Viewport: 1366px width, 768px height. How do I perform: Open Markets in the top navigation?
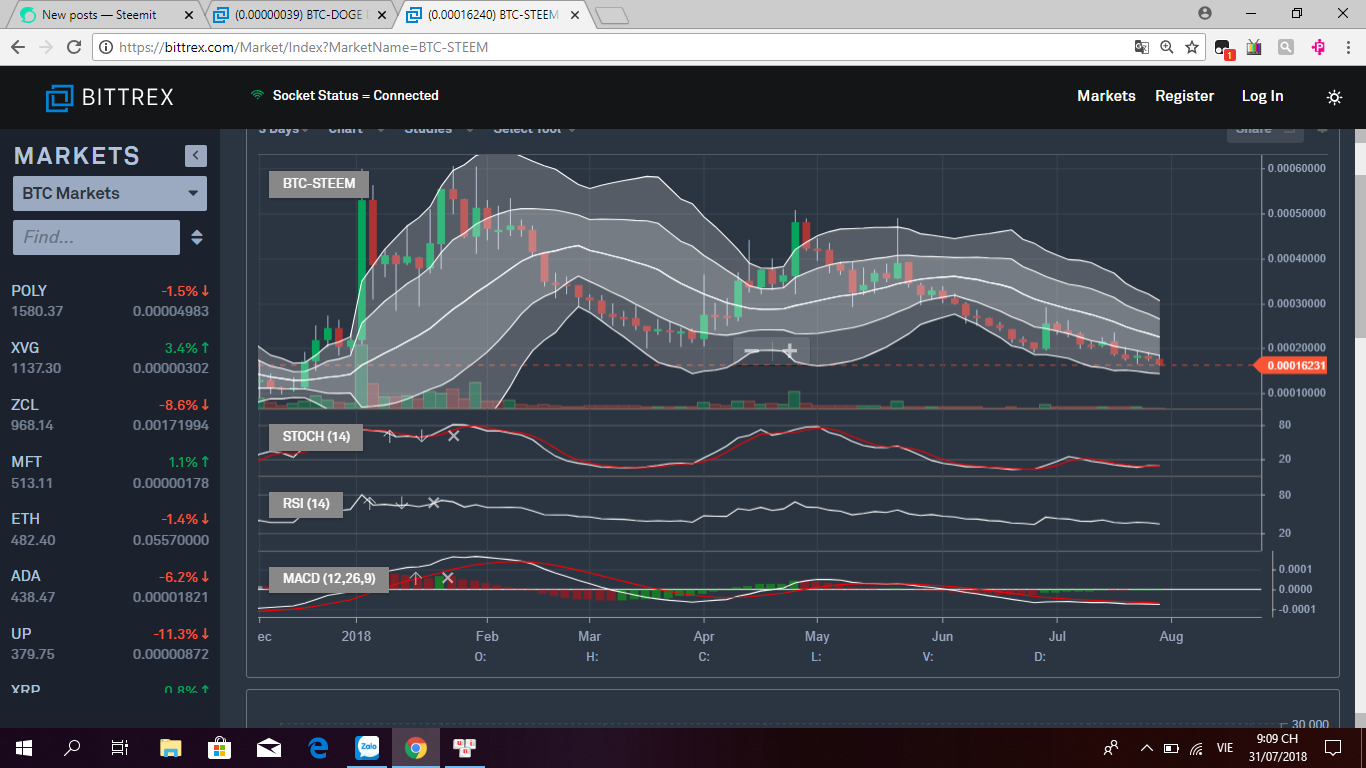[x=1106, y=96]
